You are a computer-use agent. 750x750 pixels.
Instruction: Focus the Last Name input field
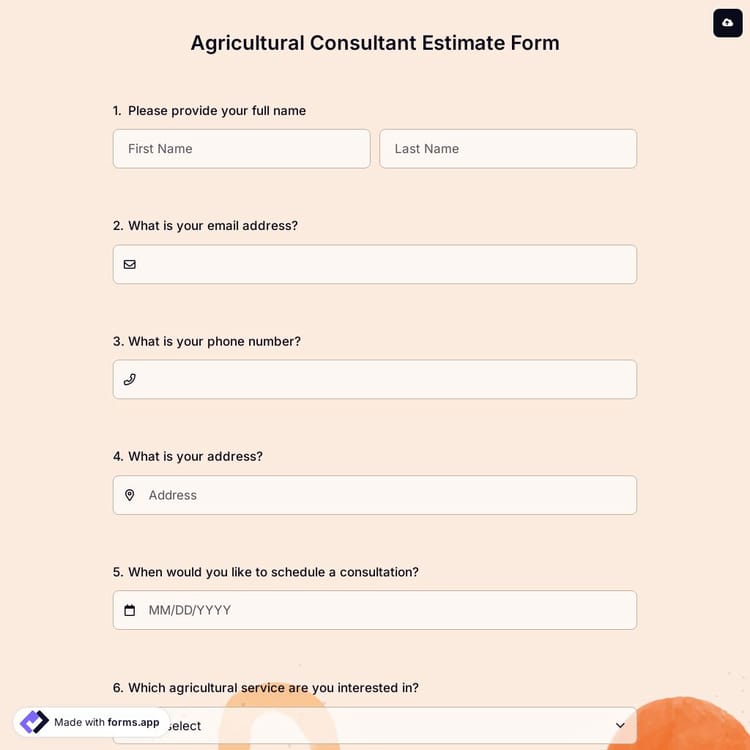[x=508, y=149]
